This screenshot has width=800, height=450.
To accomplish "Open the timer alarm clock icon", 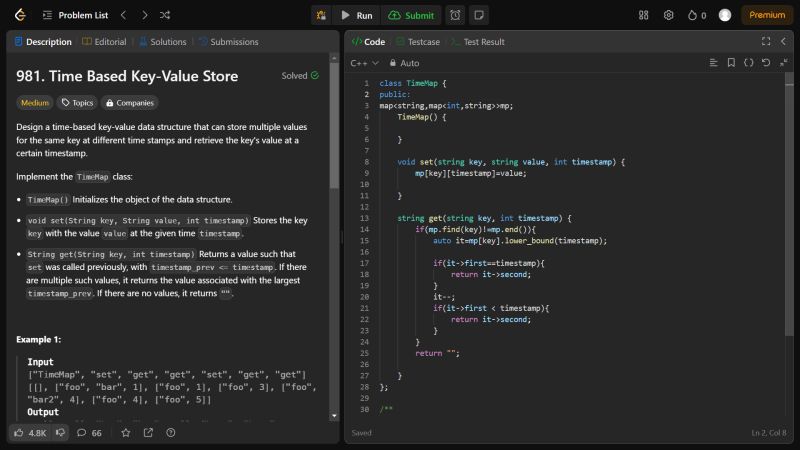I will click(x=456, y=15).
